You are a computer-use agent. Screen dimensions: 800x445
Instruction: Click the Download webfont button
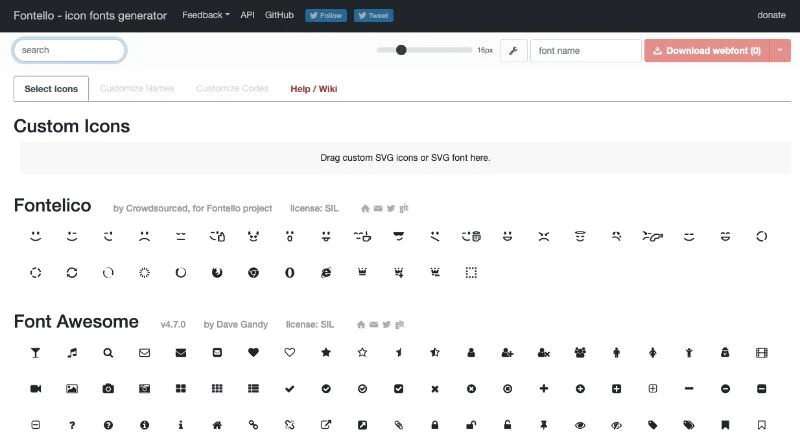coord(707,51)
